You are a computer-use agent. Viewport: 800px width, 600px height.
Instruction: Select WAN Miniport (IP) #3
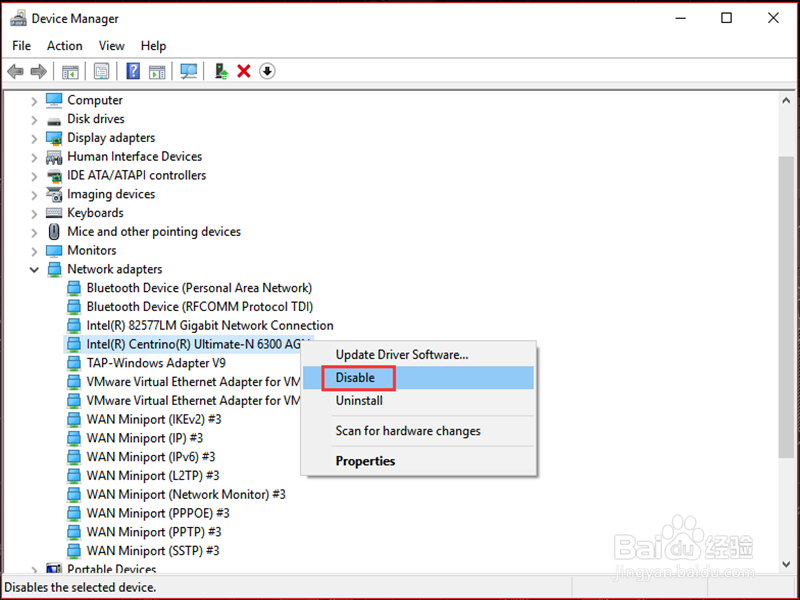click(144, 438)
